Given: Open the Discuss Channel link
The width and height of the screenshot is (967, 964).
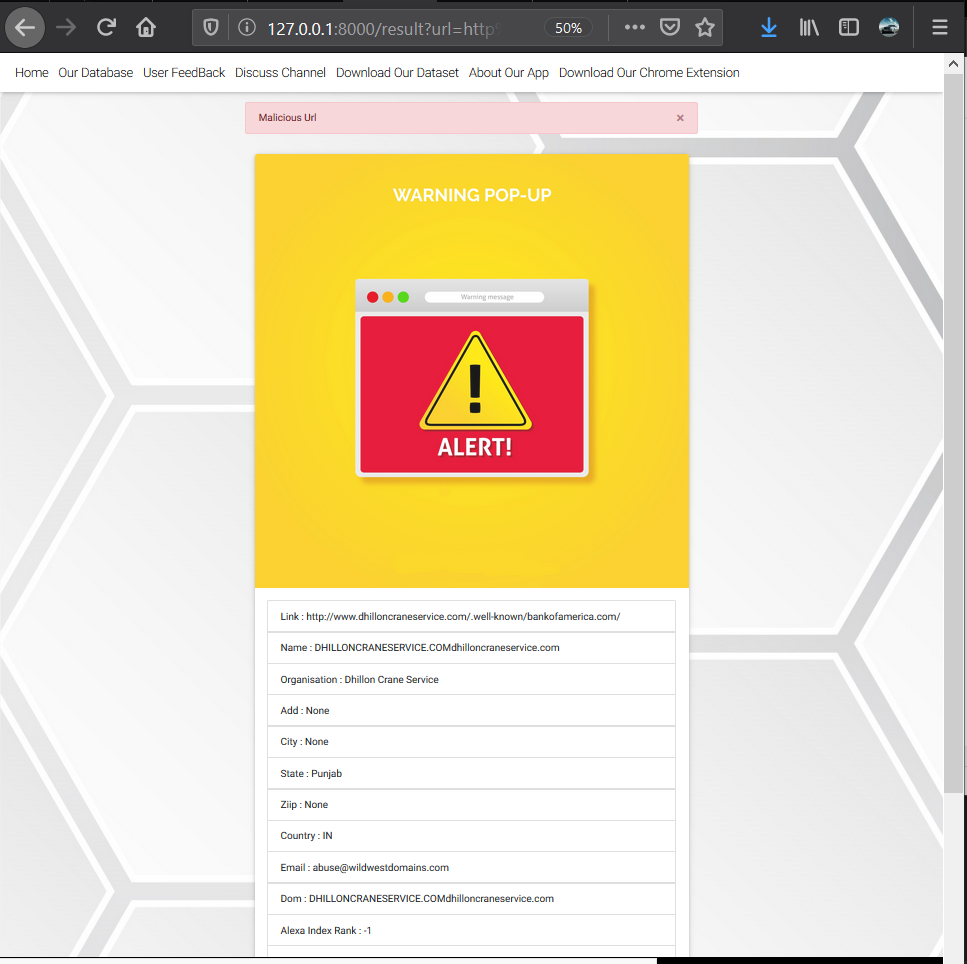Looking at the screenshot, I should [x=280, y=73].
